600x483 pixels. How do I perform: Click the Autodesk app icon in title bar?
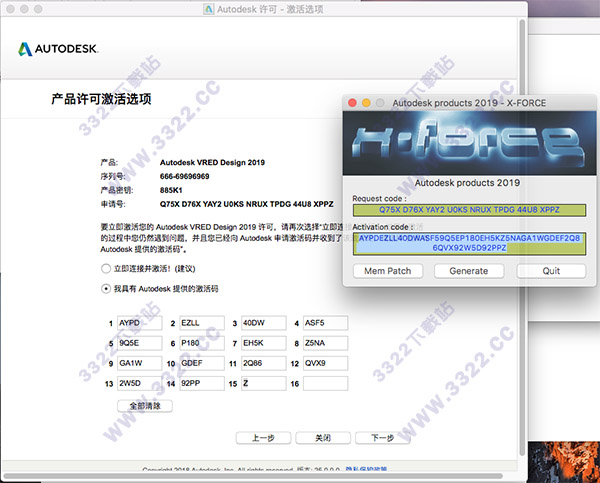point(209,9)
